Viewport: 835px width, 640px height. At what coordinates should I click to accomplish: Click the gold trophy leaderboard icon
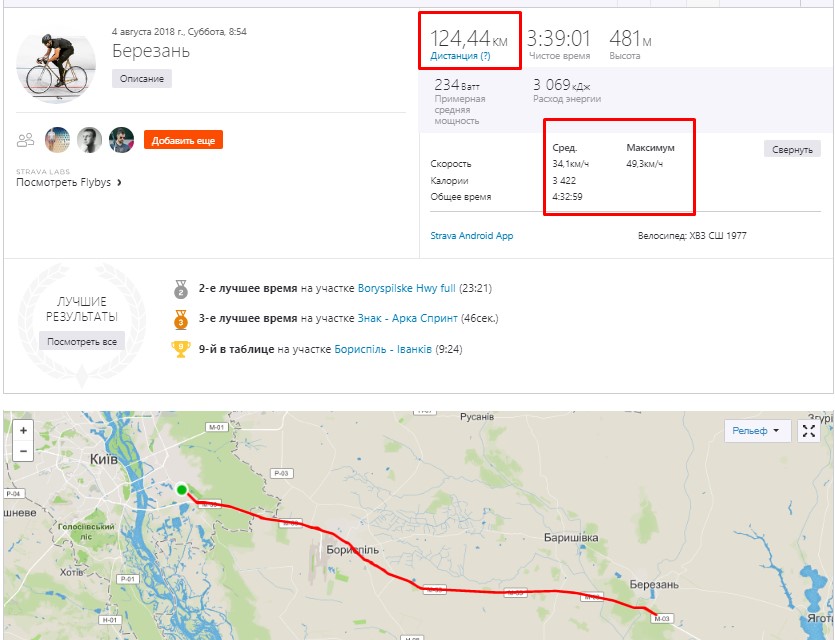coord(181,349)
